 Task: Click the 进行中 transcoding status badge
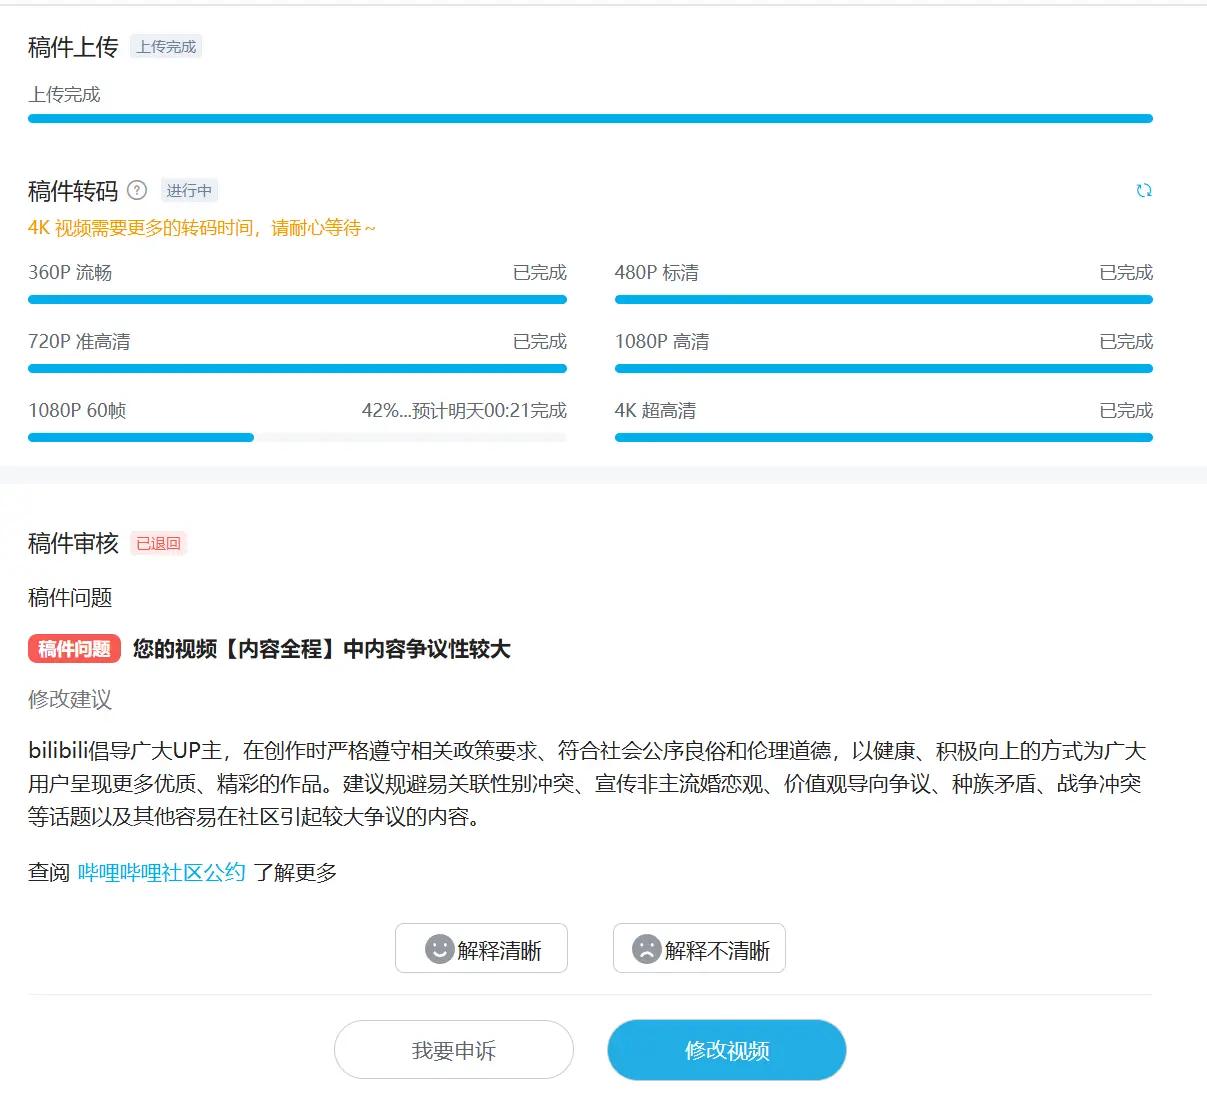(189, 190)
